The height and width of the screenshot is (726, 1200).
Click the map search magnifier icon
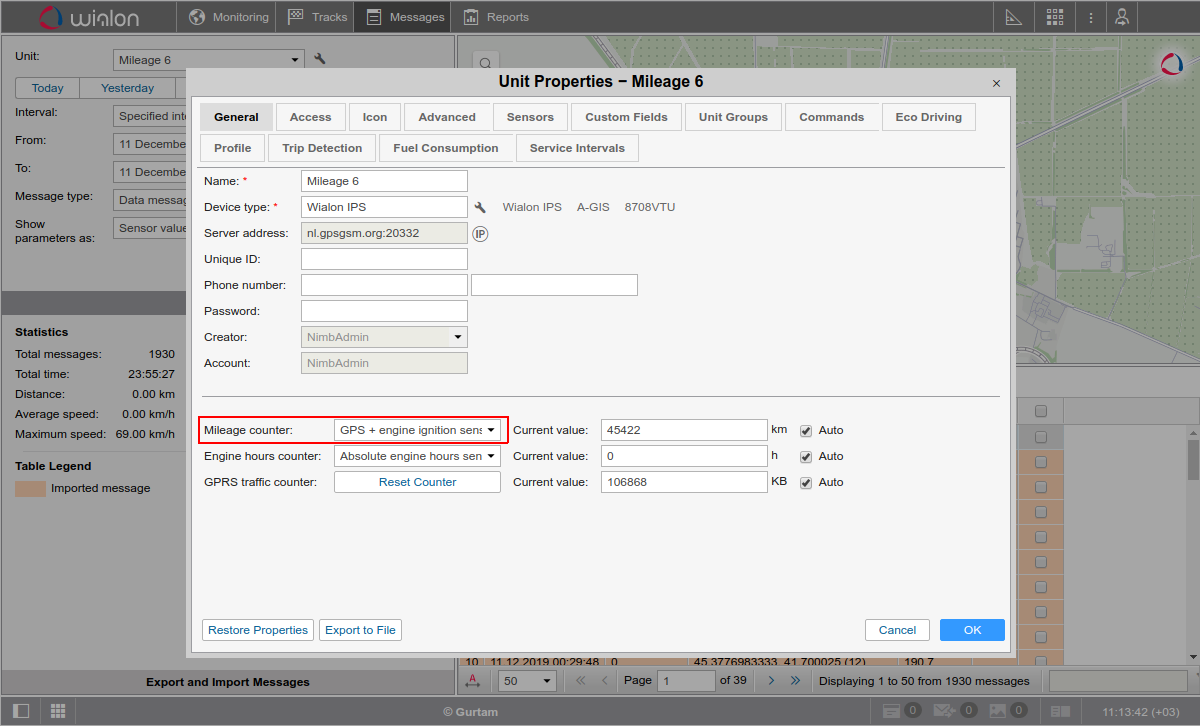click(x=483, y=62)
